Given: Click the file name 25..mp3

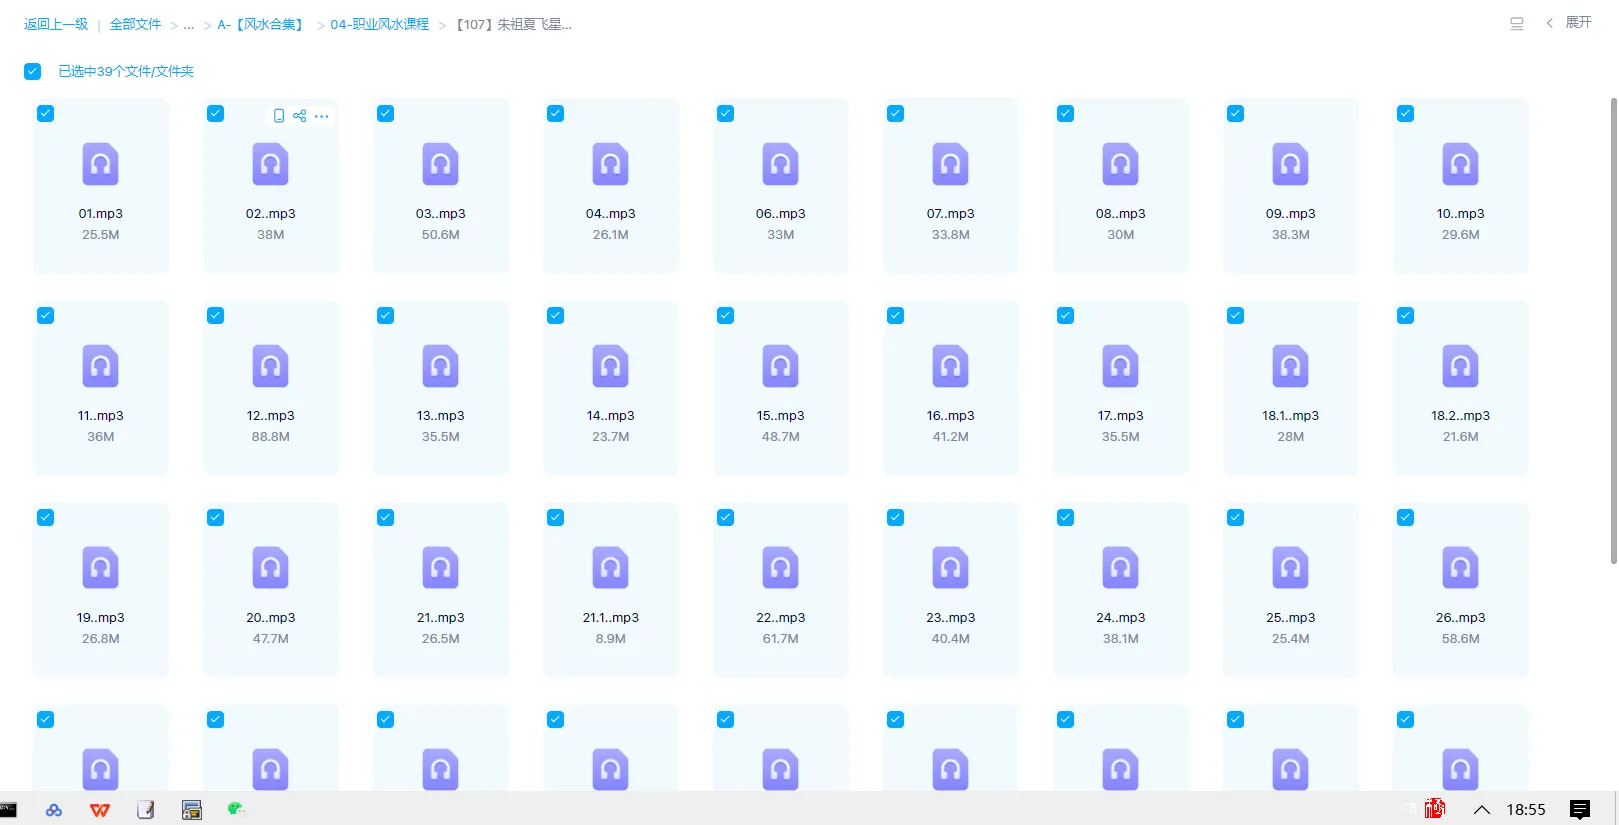Looking at the screenshot, I should click(x=1290, y=618).
